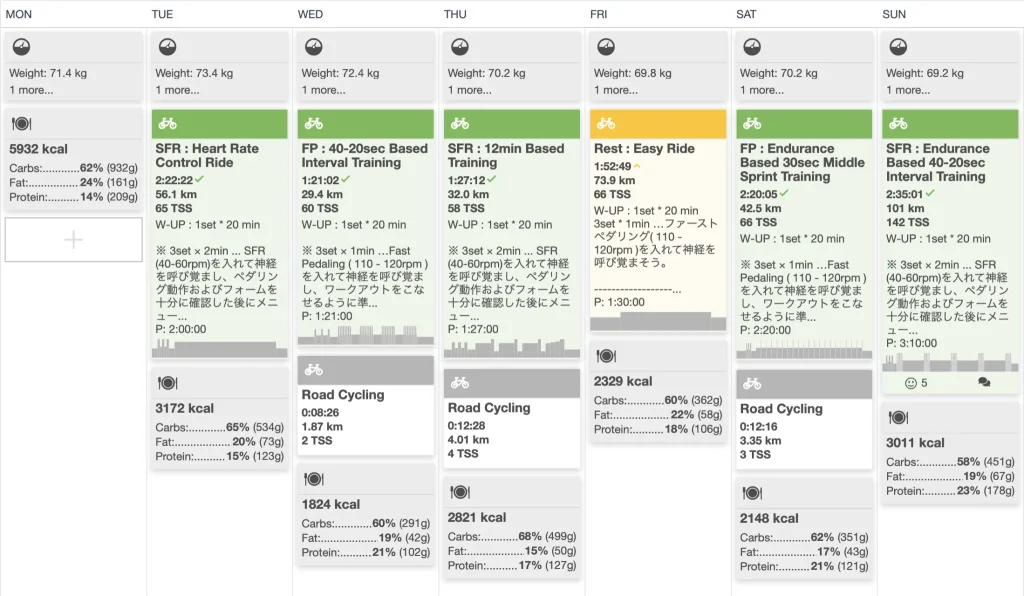The width and height of the screenshot is (1024, 596).
Task: Open 'FP : 40-20sec Based Interval Training' workout
Action: 364,155
